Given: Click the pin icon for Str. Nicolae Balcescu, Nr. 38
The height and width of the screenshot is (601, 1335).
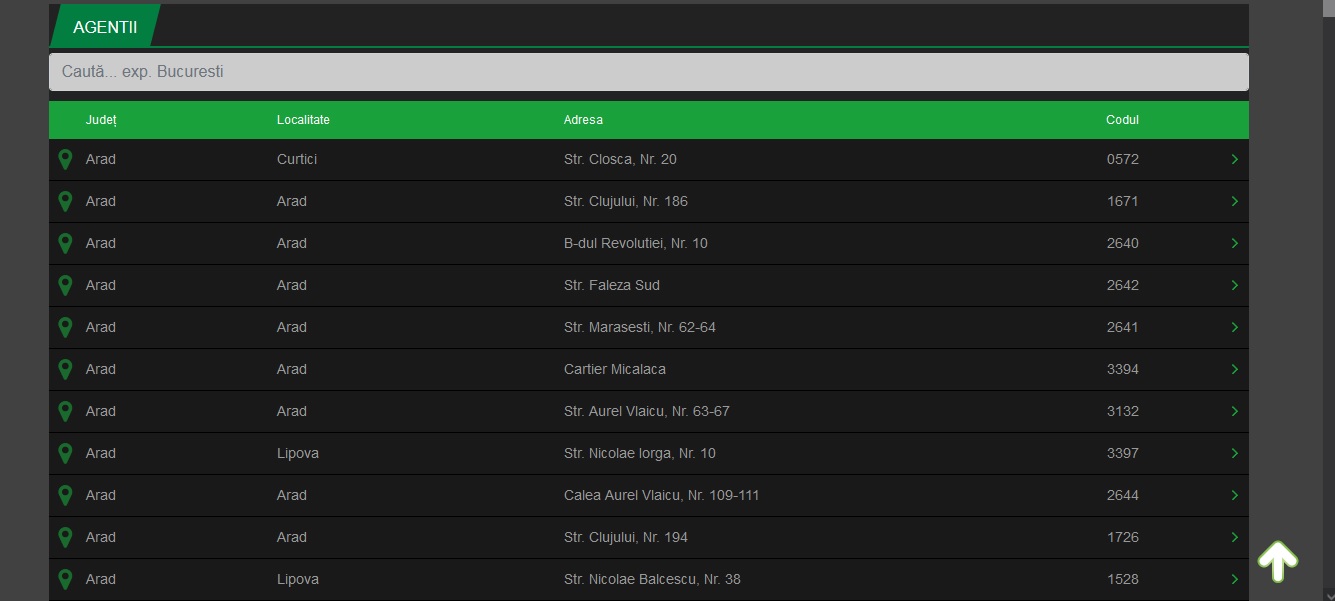Looking at the screenshot, I should pos(65,579).
